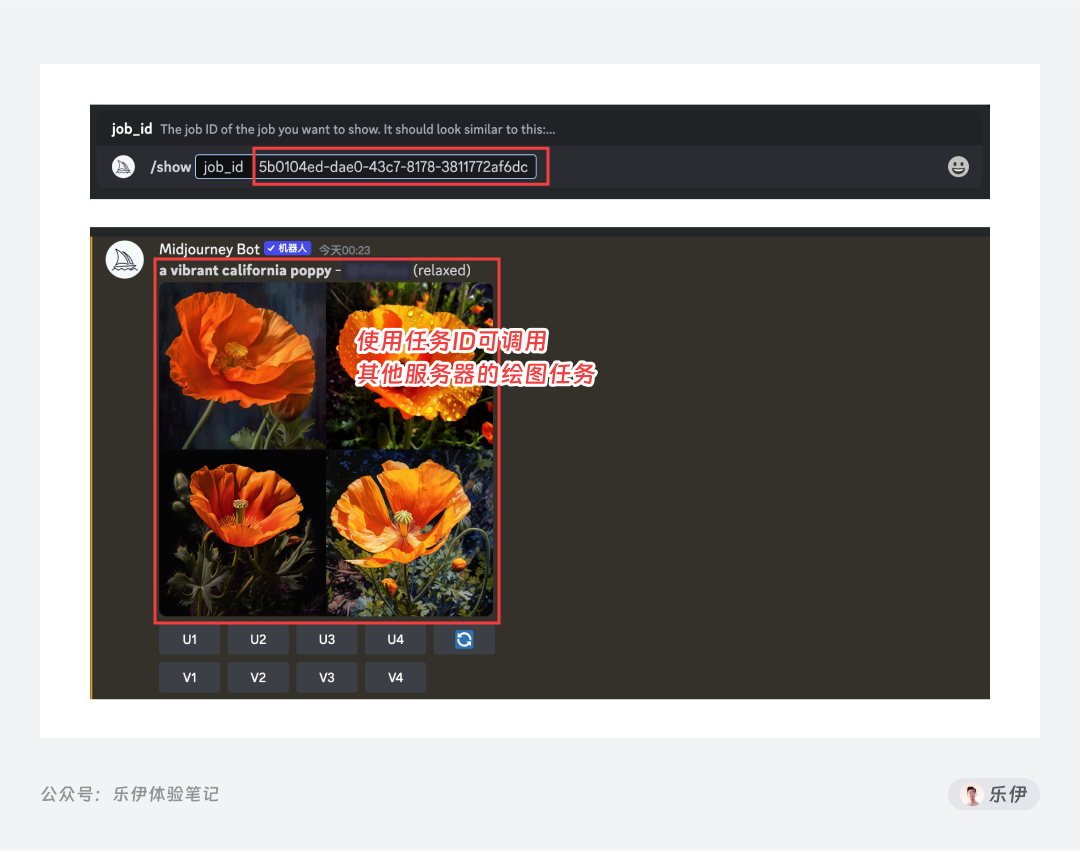Click the re-roll refresh icon button
Screen dimensions: 1080x851
464,640
